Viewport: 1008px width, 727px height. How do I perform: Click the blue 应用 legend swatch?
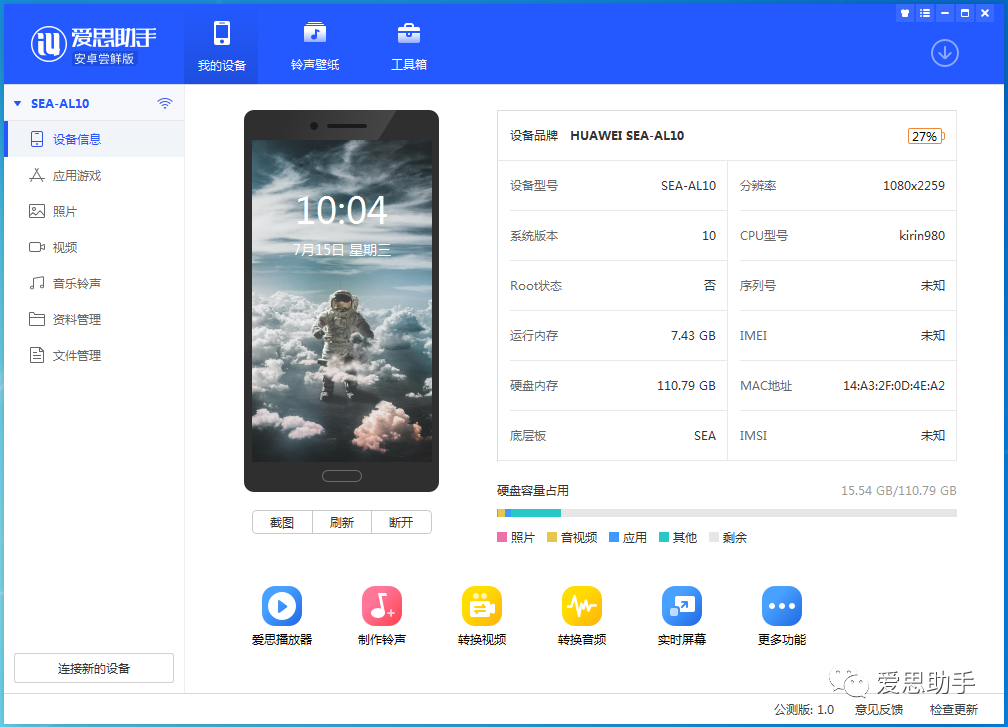pos(614,537)
